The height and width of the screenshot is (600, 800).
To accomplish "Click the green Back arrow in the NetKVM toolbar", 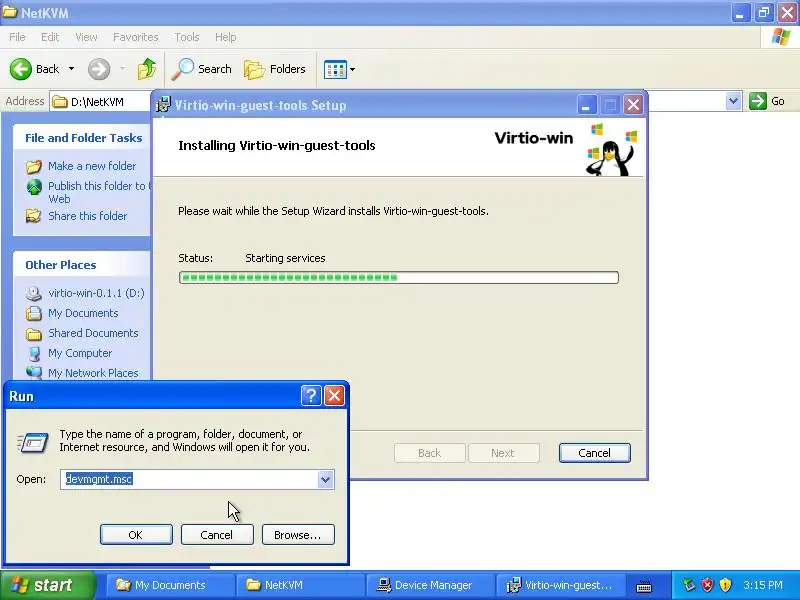I will pos(20,69).
